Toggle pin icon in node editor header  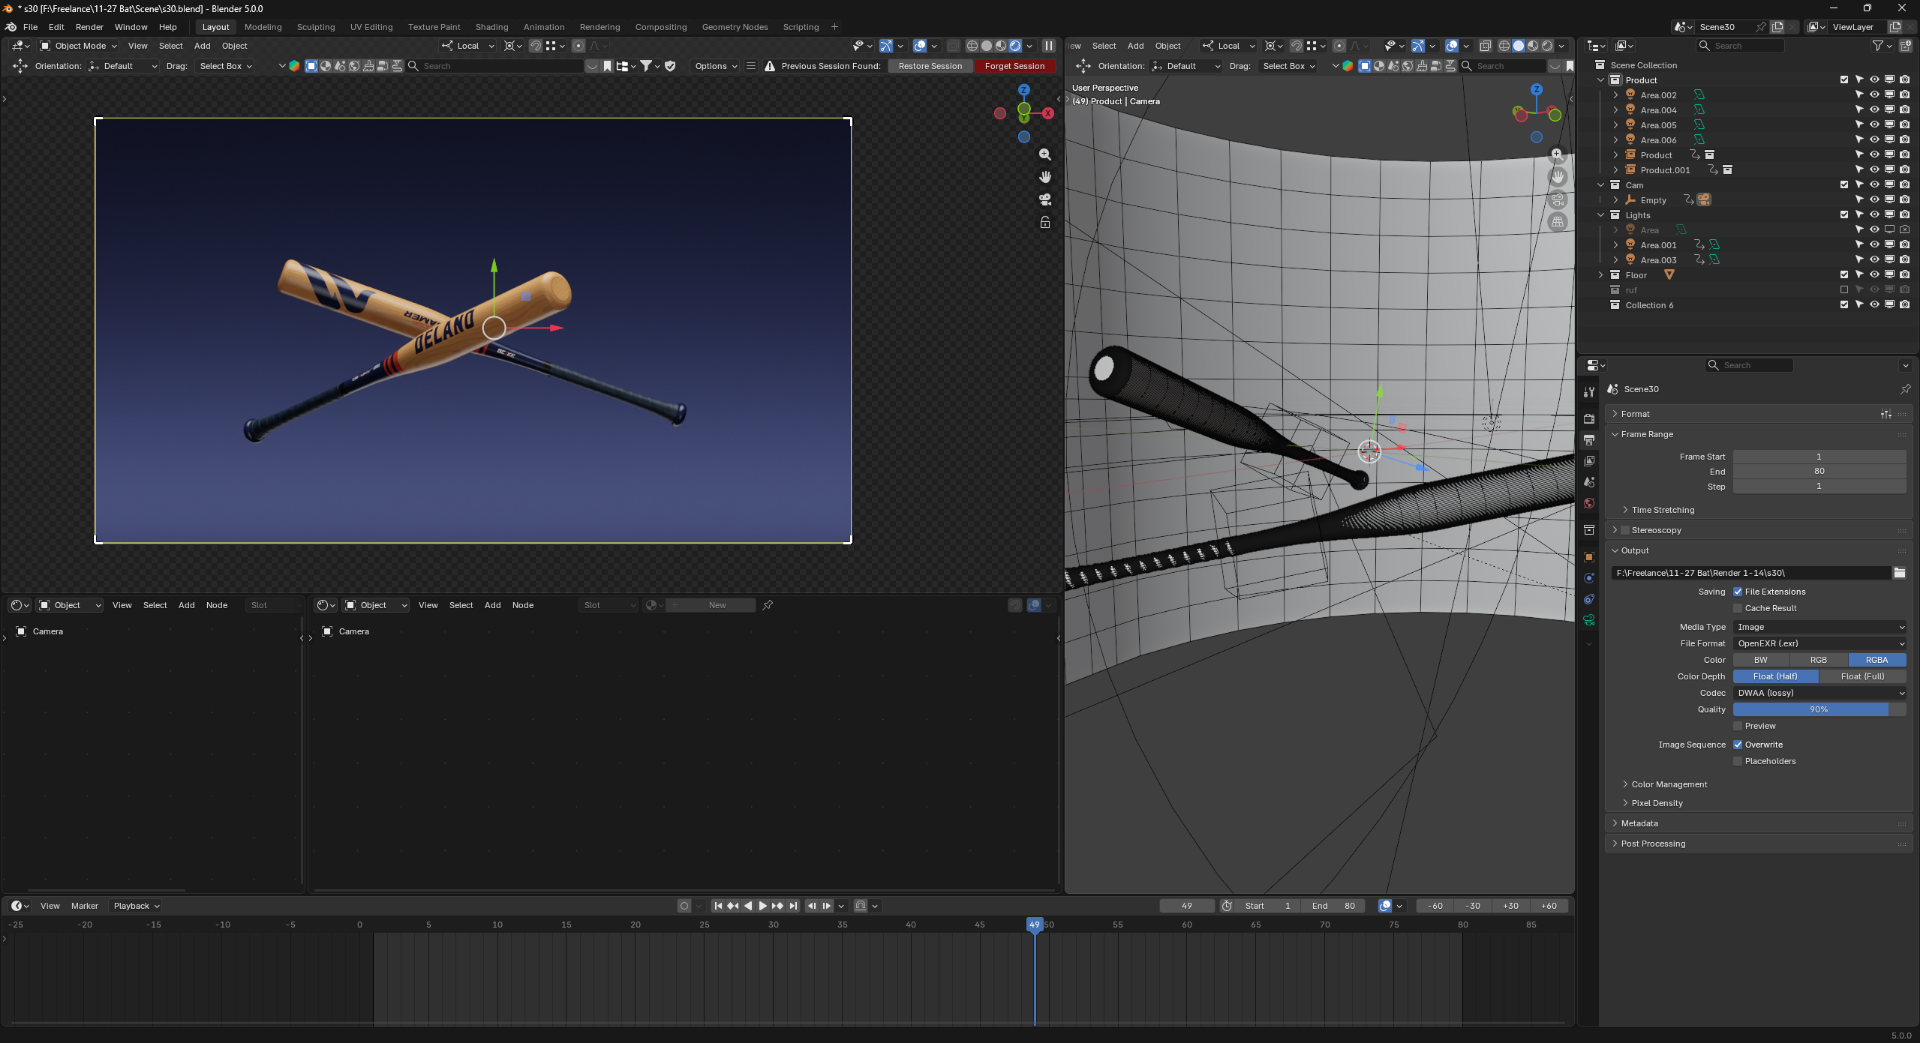(768, 605)
